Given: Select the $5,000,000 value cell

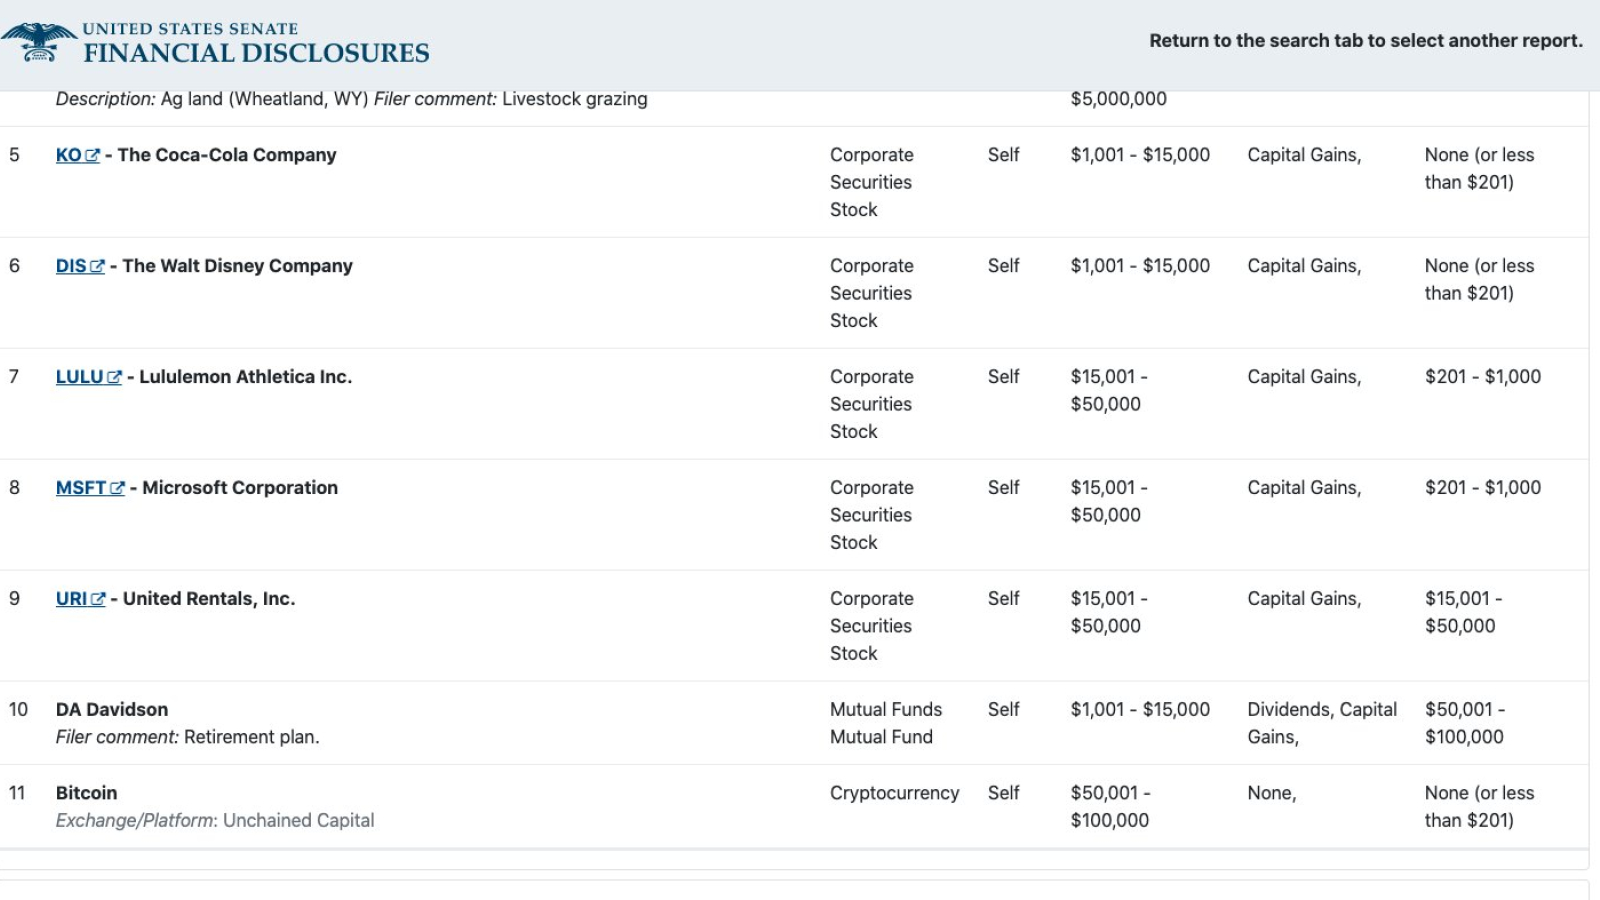Looking at the screenshot, I should coord(1119,99).
